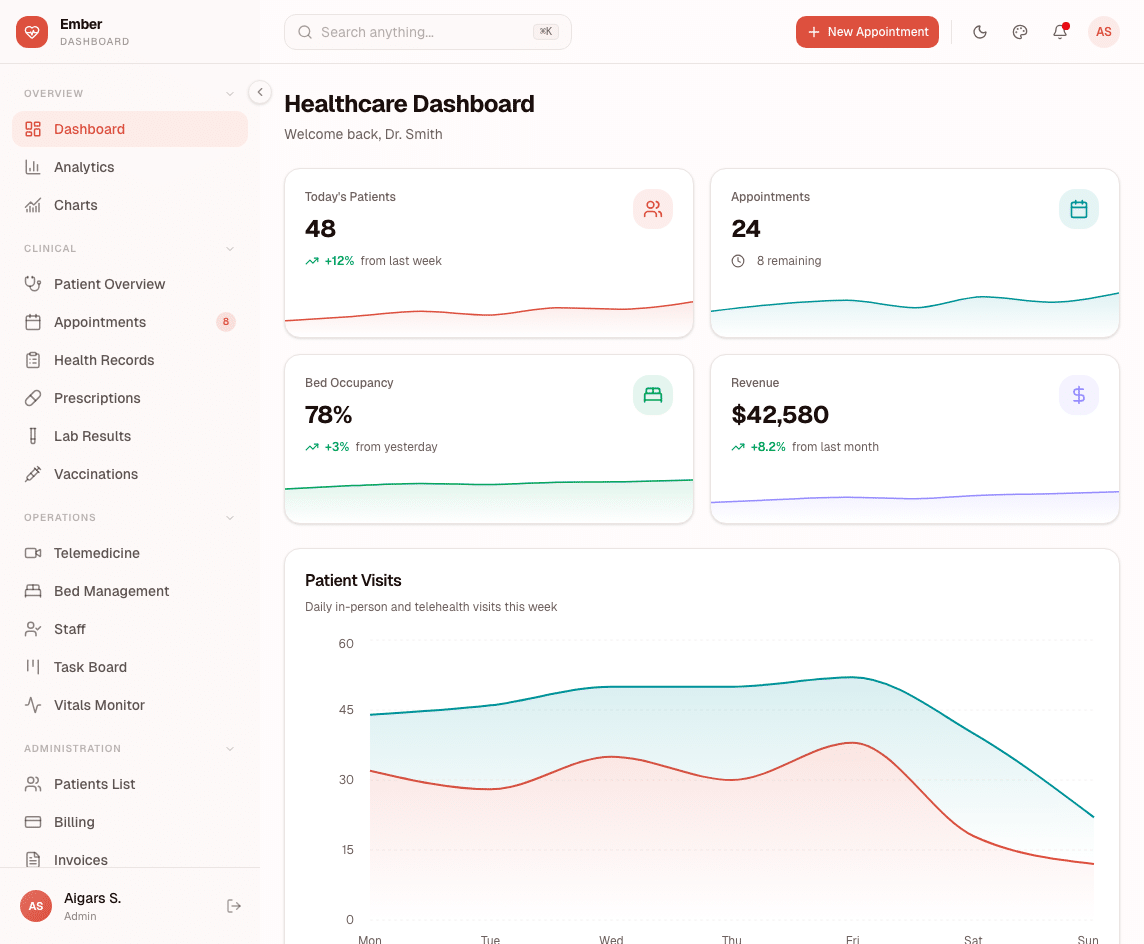Open the Vitals Monitor waveform icon
The width and height of the screenshot is (1144, 944).
(34, 705)
